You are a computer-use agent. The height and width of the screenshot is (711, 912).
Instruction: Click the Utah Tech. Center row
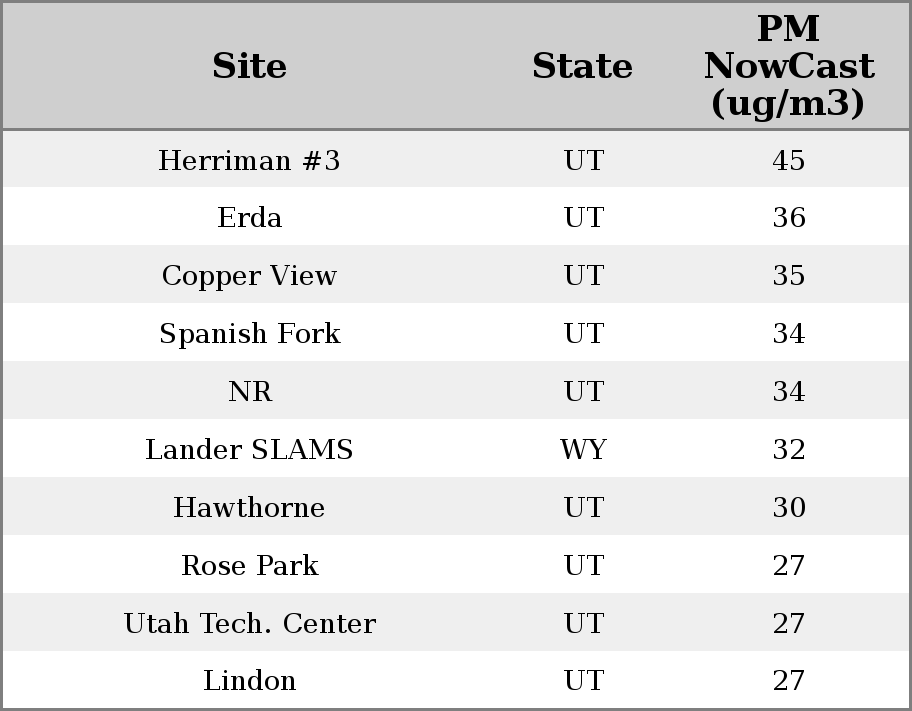click(x=249, y=624)
